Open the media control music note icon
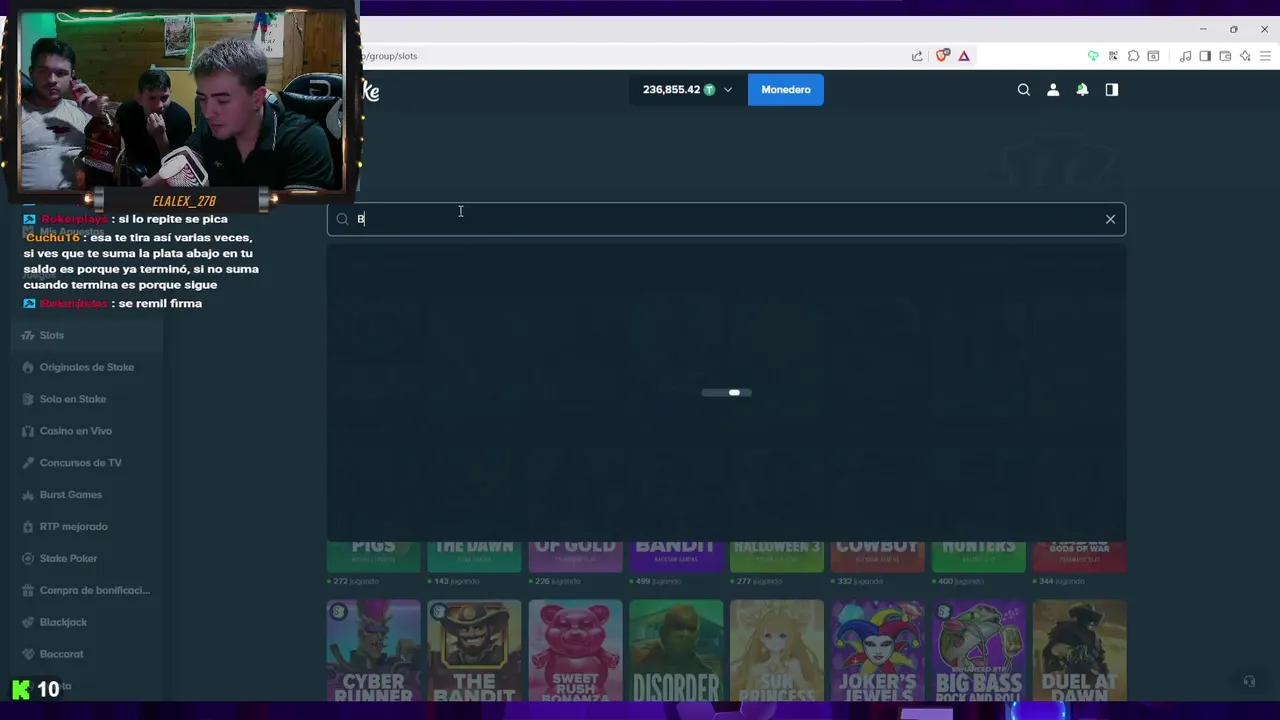 click(1185, 56)
